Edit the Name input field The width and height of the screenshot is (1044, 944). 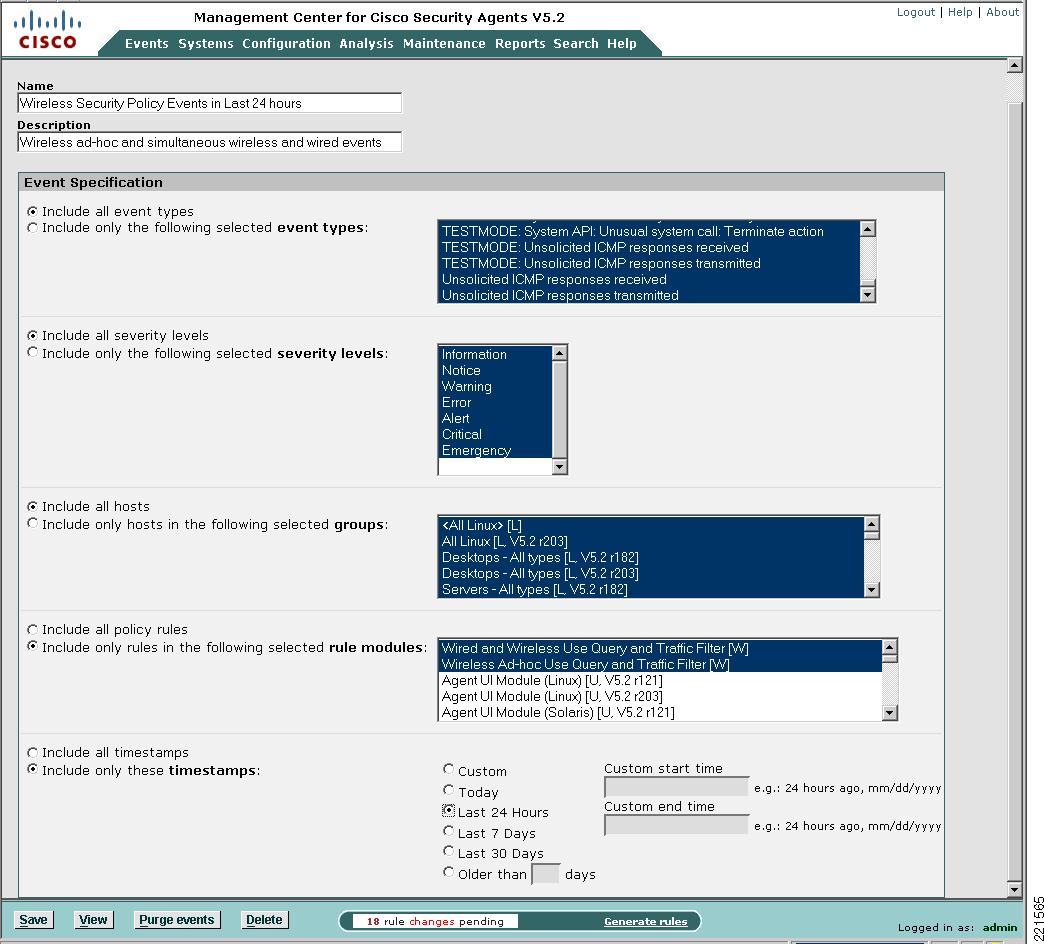point(210,103)
